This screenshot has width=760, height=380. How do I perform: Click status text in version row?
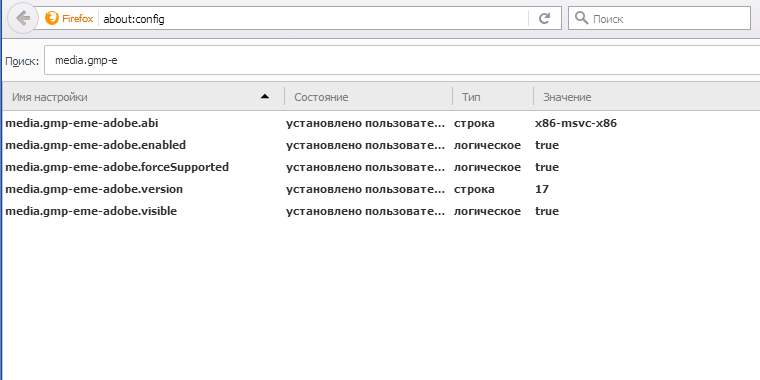pyautogui.click(x=365, y=189)
